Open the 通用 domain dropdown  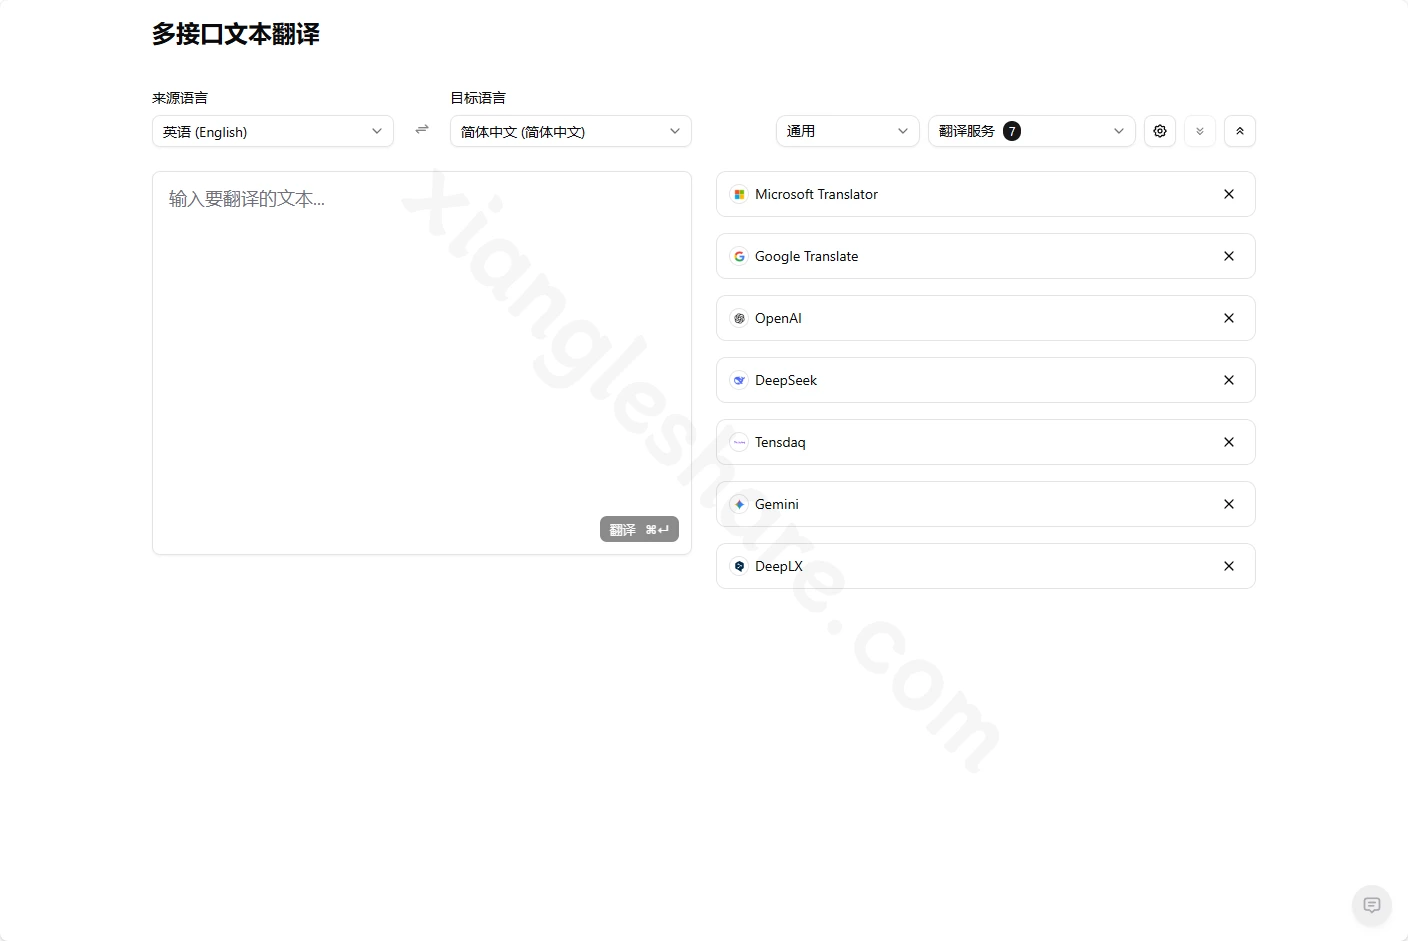(847, 131)
